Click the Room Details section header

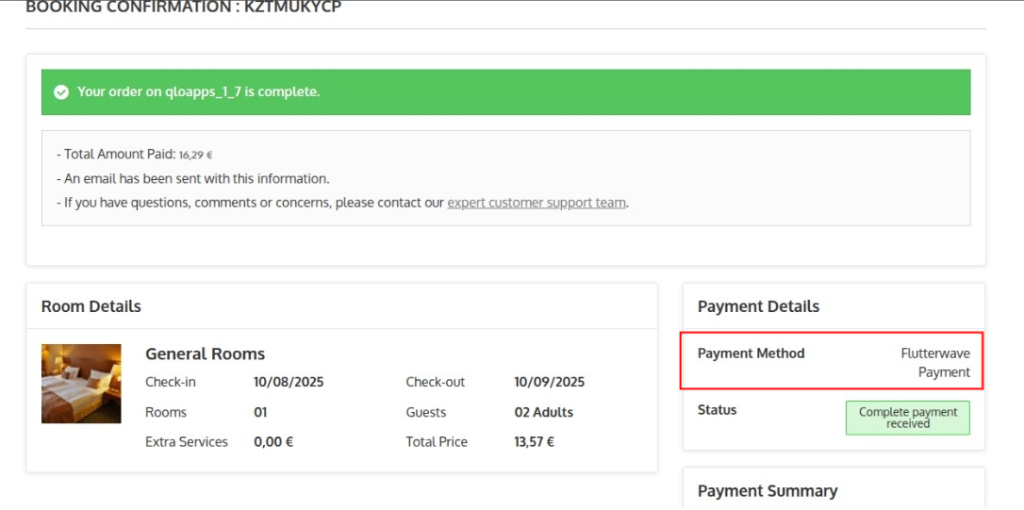[91, 306]
